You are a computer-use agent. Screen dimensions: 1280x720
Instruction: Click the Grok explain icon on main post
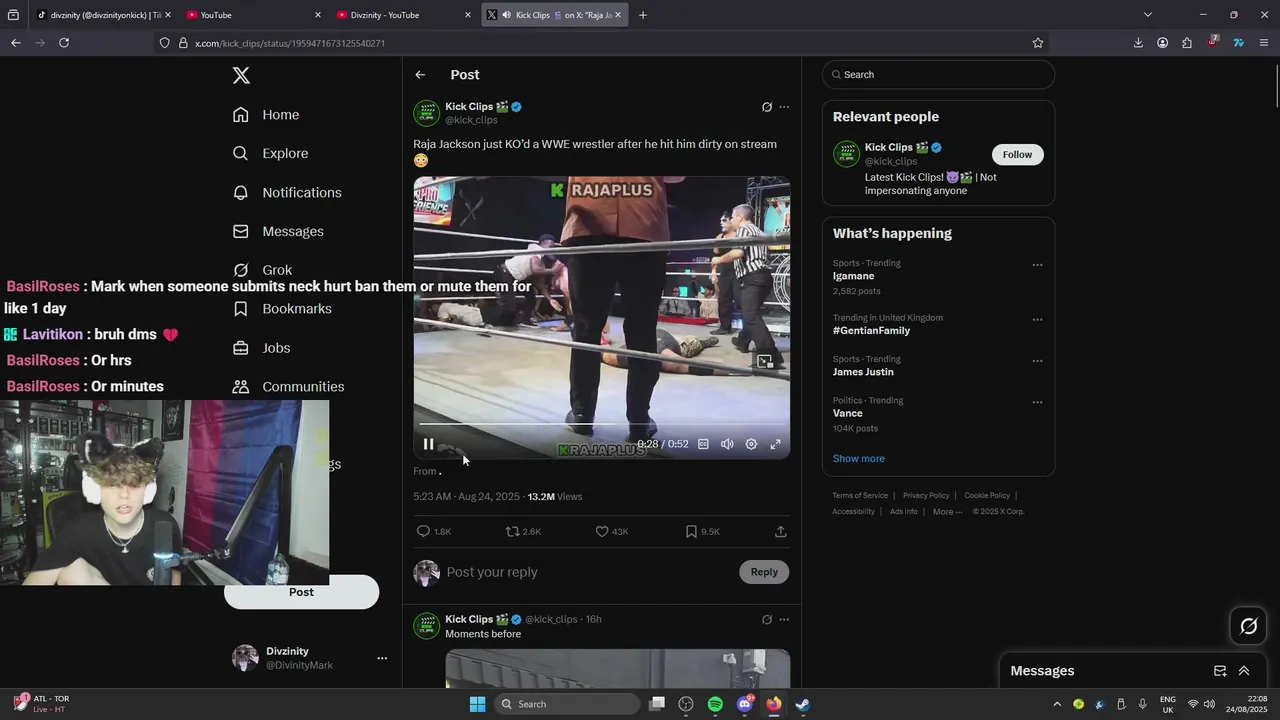(x=767, y=107)
